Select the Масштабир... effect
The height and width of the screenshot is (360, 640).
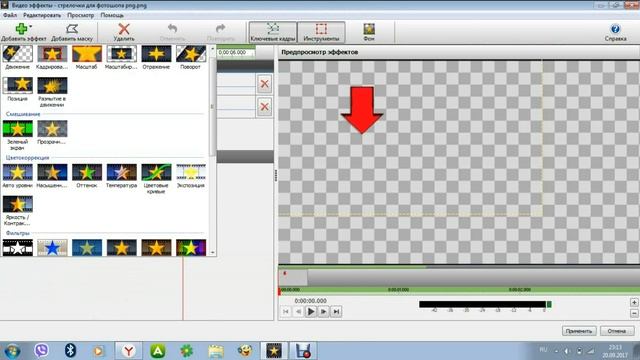(121, 58)
